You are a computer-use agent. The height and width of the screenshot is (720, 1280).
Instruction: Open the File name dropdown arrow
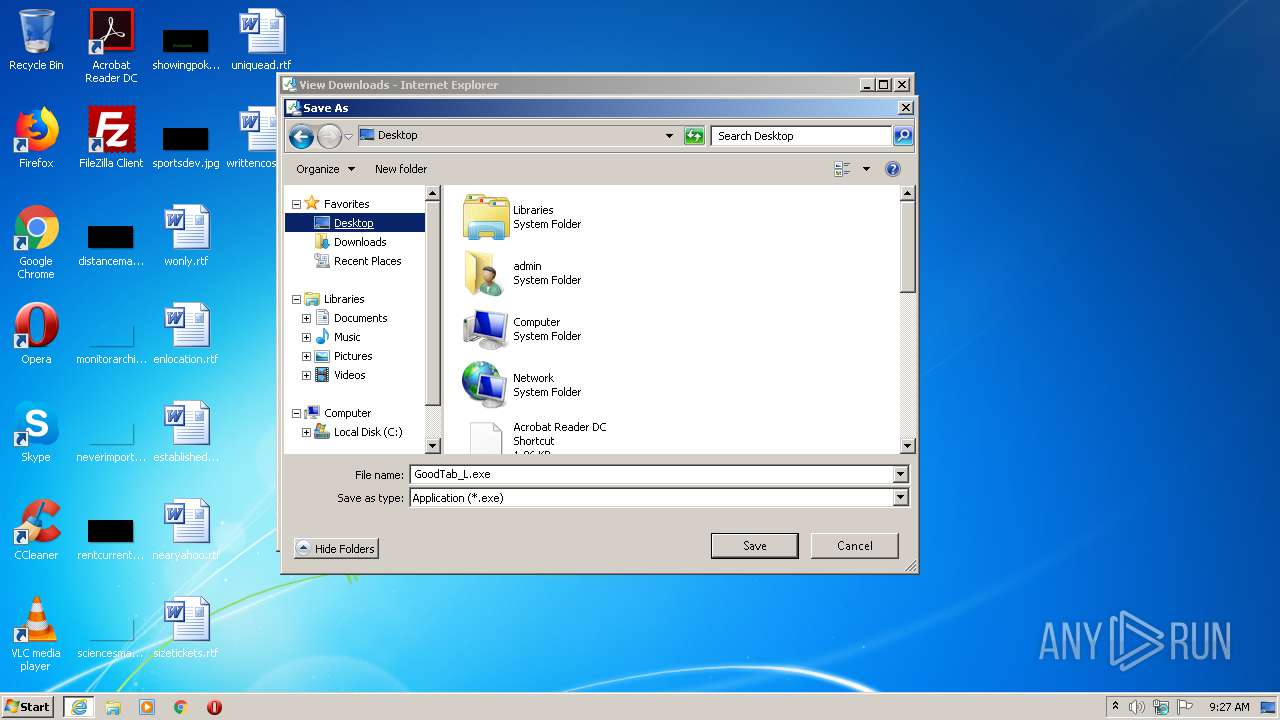tap(900, 475)
